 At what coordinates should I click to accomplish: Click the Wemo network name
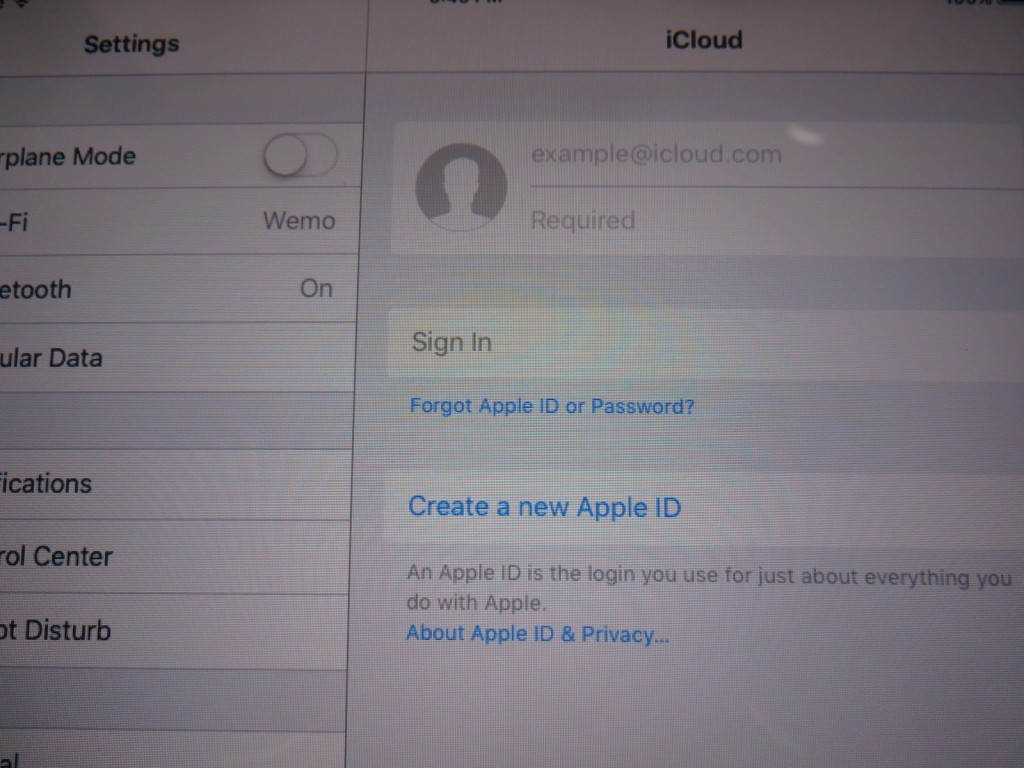(299, 220)
